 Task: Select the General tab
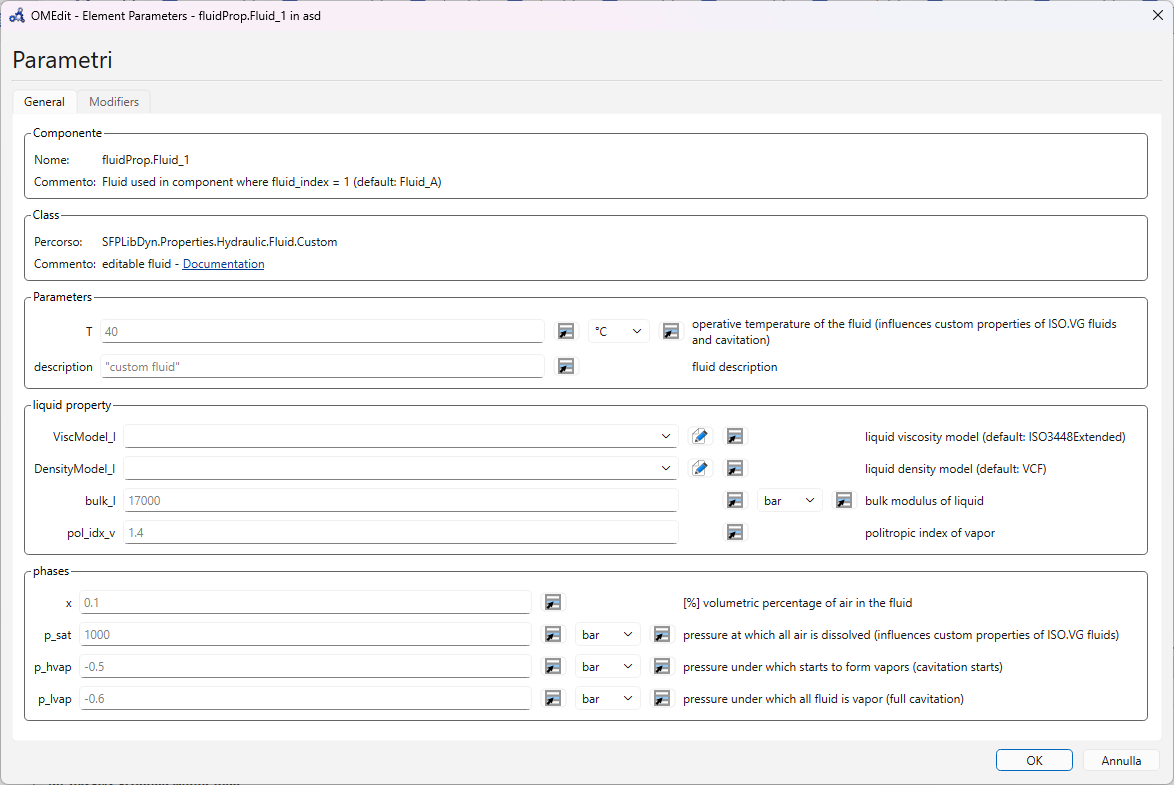[x=44, y=102]
